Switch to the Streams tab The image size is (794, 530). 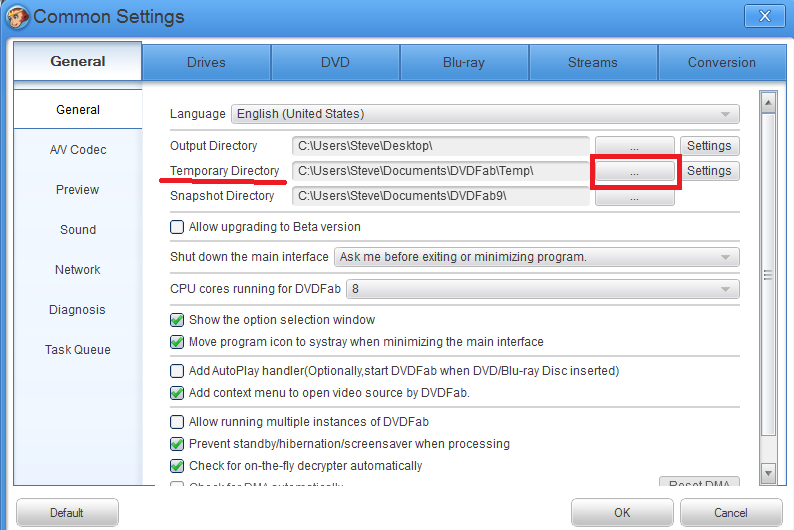pyautogui.click(x=593, y=62)
